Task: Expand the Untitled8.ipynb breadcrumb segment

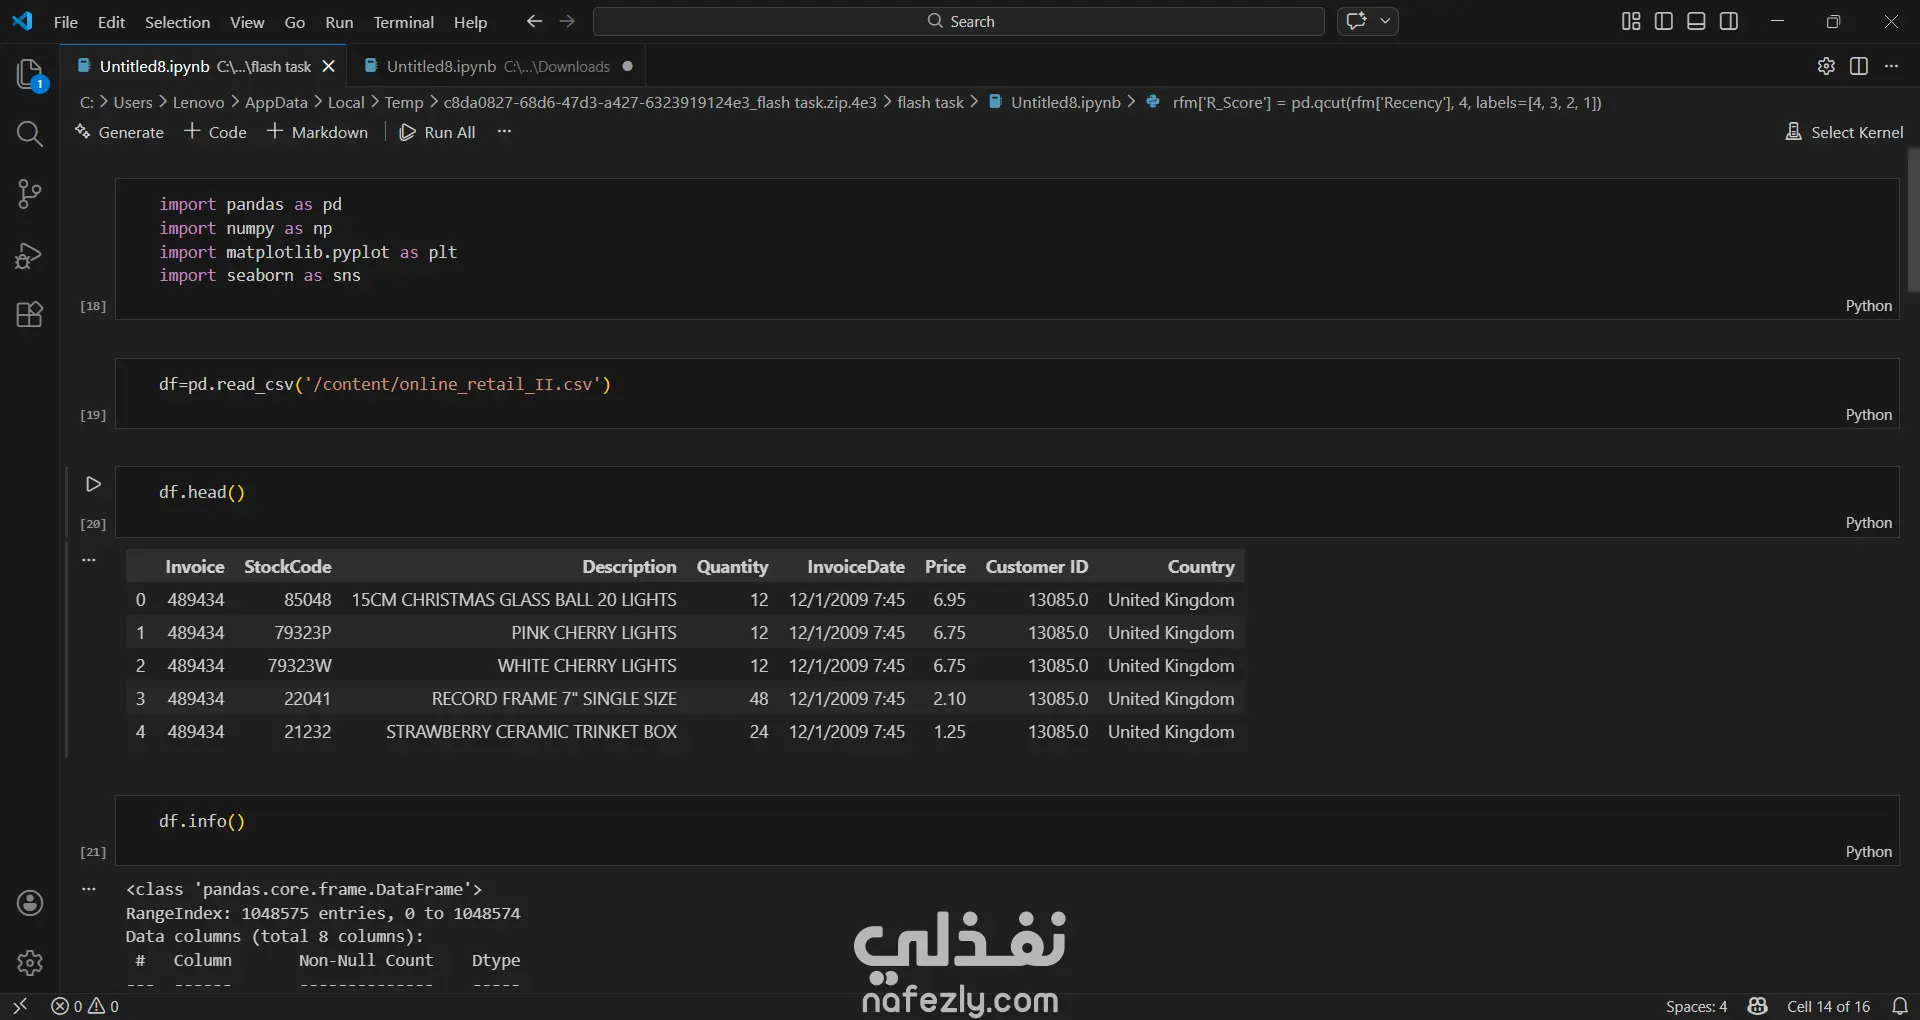Action: (1054, 102)
